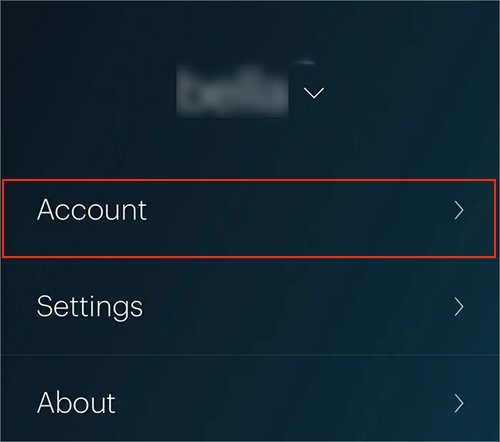
Task: Click the chevron arrow on About row
Action: coord(459,403)
